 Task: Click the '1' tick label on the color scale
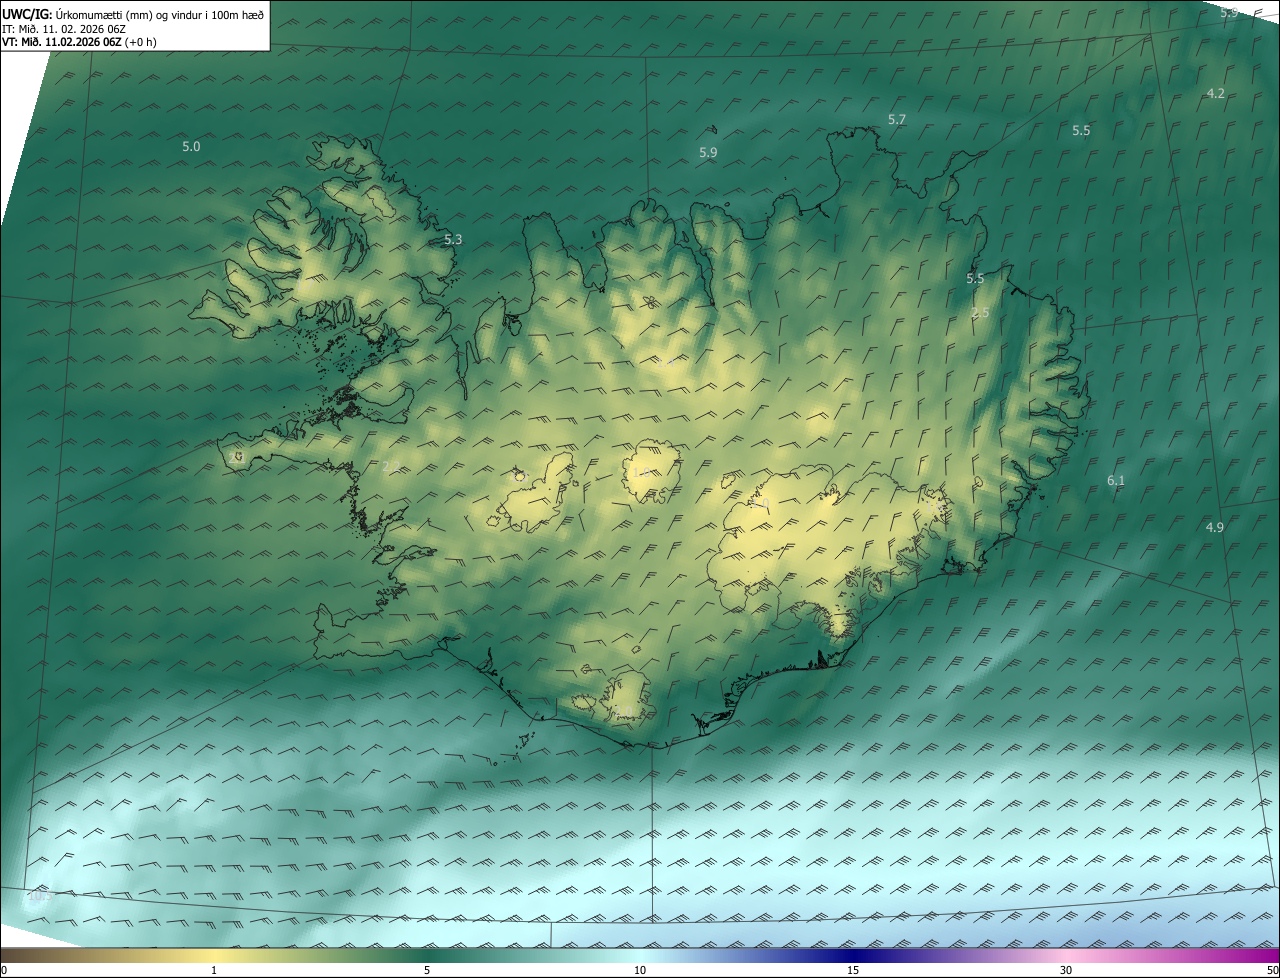point(214,970)
